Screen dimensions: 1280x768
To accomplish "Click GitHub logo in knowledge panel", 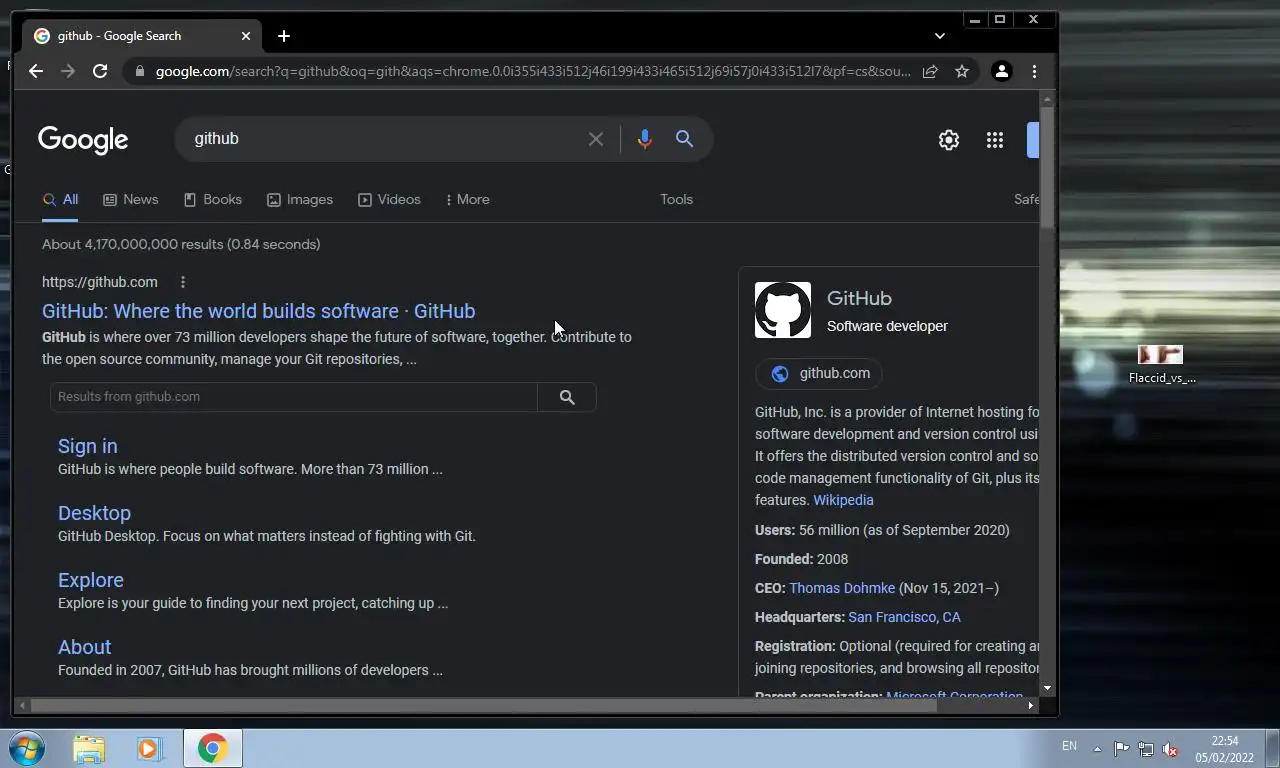I will click(783, 310).
